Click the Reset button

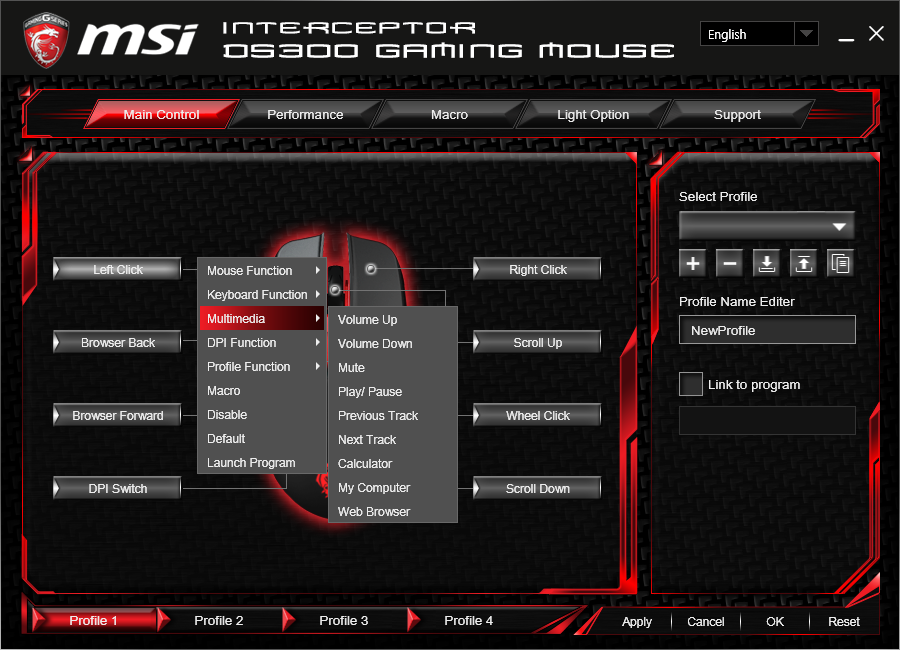844,622
